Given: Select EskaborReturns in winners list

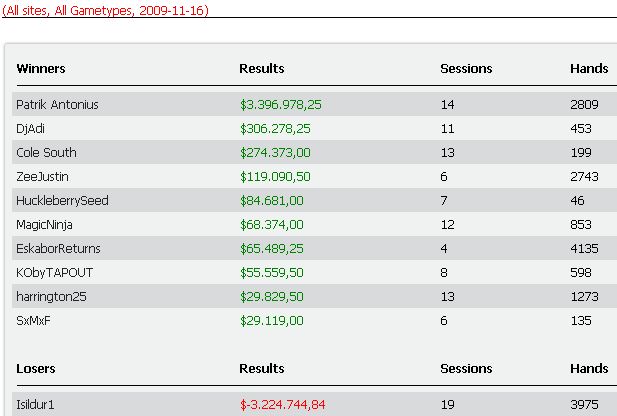Looking at the screenshot, I should click(x=58, y=249).
